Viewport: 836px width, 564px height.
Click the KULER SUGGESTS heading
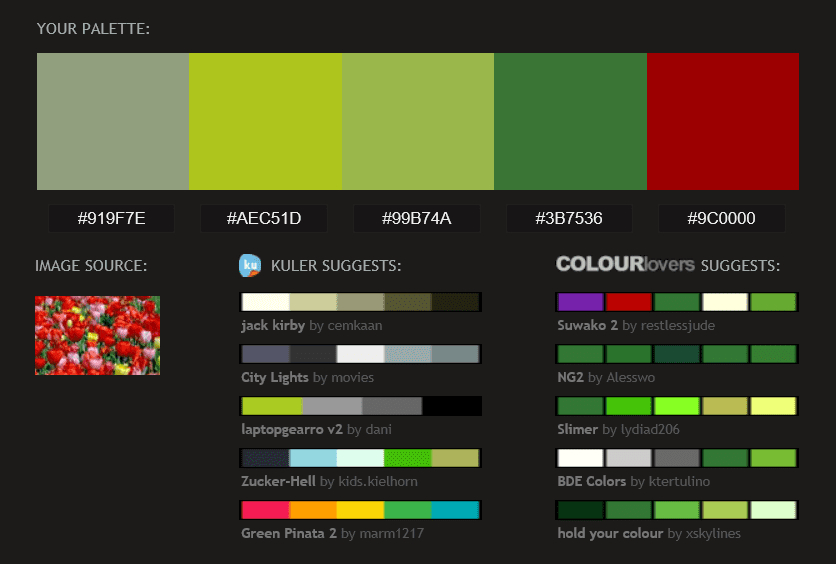tap(336, 265)
